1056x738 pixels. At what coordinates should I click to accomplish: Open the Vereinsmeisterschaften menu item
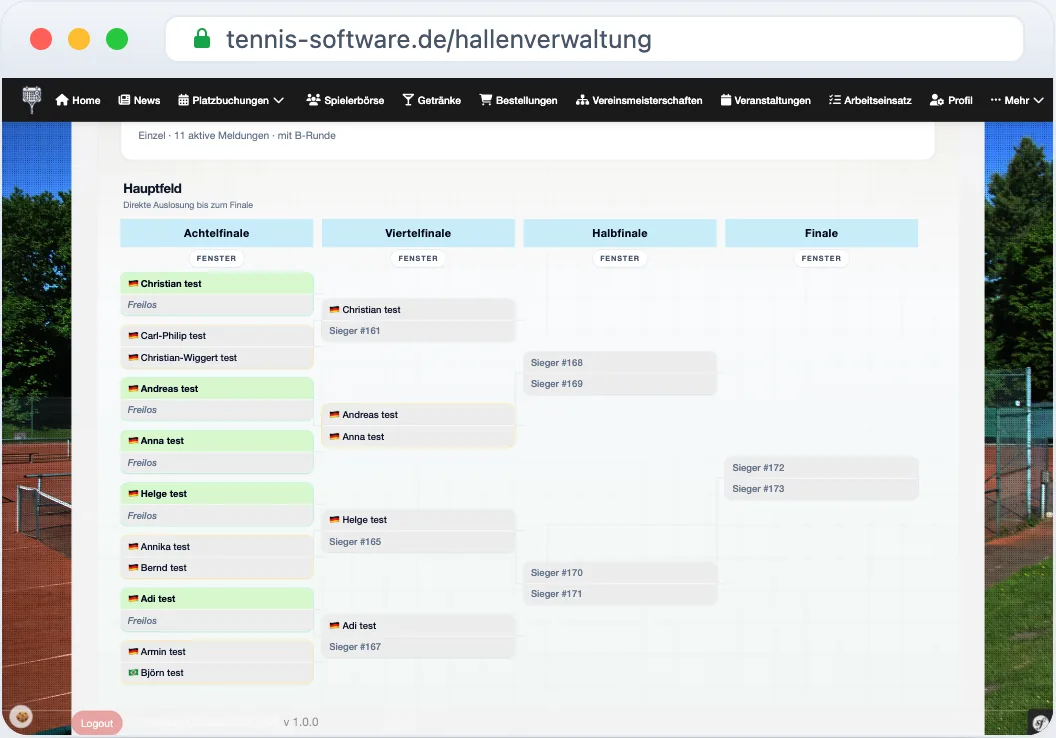click(x=639, y=100)
